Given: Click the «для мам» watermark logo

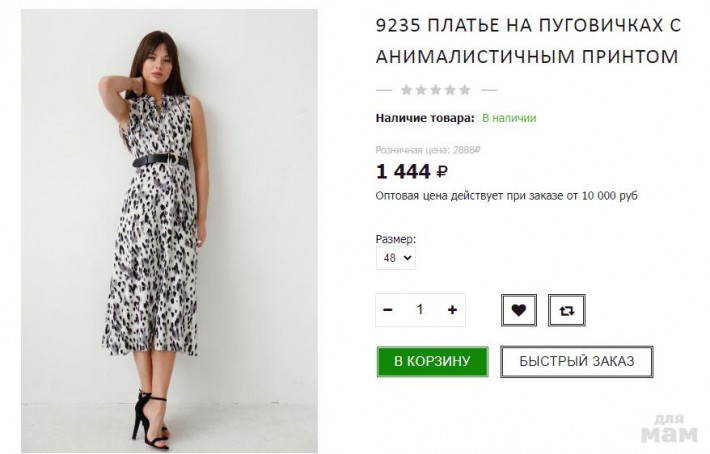Looking at the screenshot, I should coord(668,429).
